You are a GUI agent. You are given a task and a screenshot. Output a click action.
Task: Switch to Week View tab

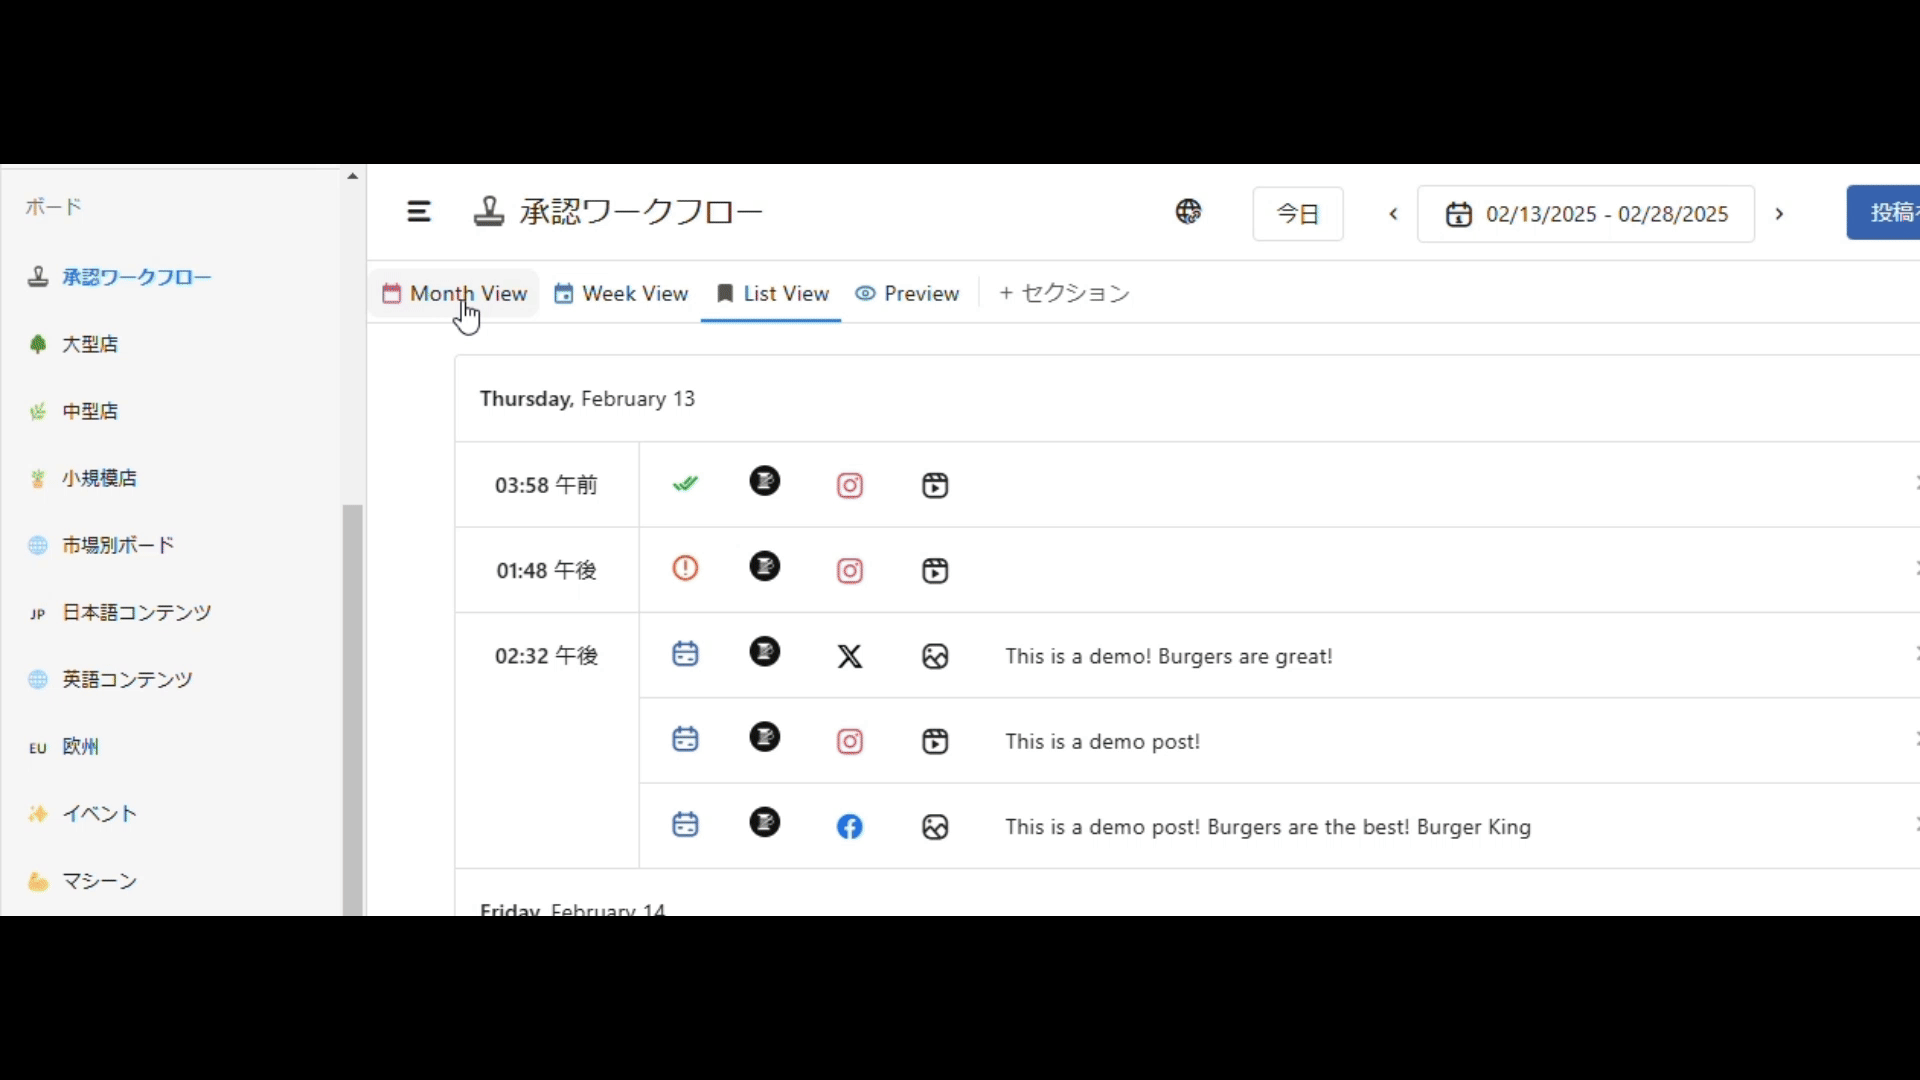tap(622, 294)
